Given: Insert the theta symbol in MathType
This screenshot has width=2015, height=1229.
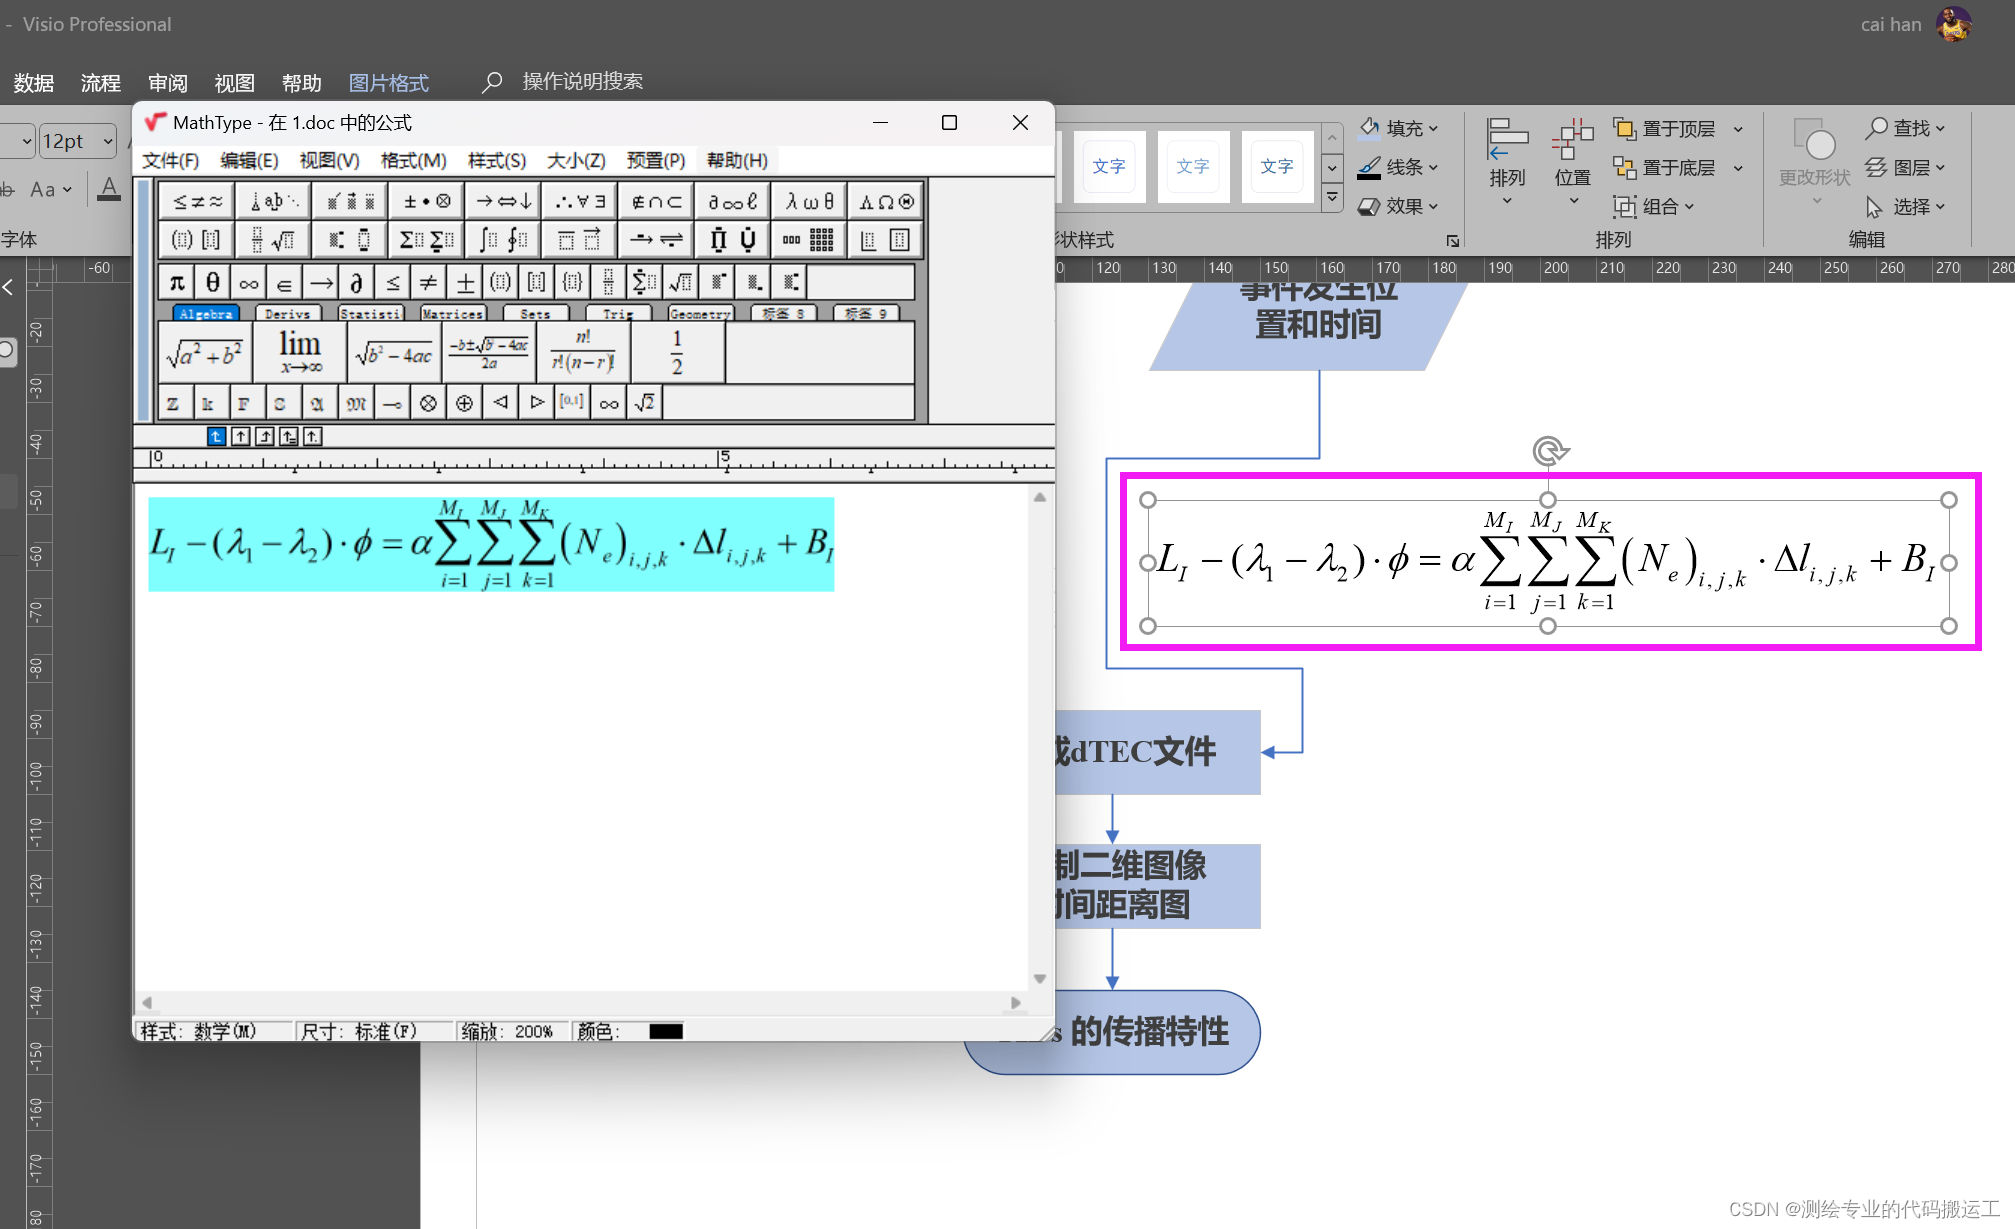Looking at the screenshot, I should 212,282.
